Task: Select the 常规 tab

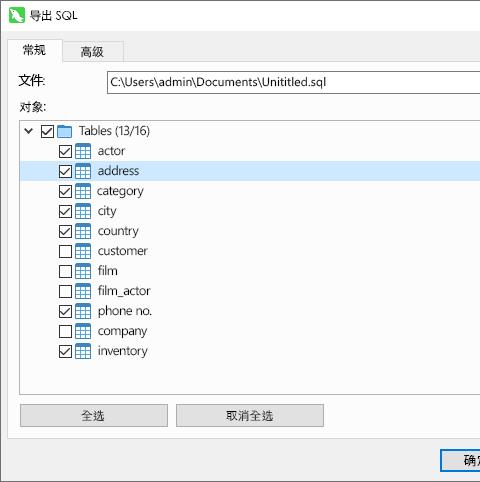Action: point(35,51)
